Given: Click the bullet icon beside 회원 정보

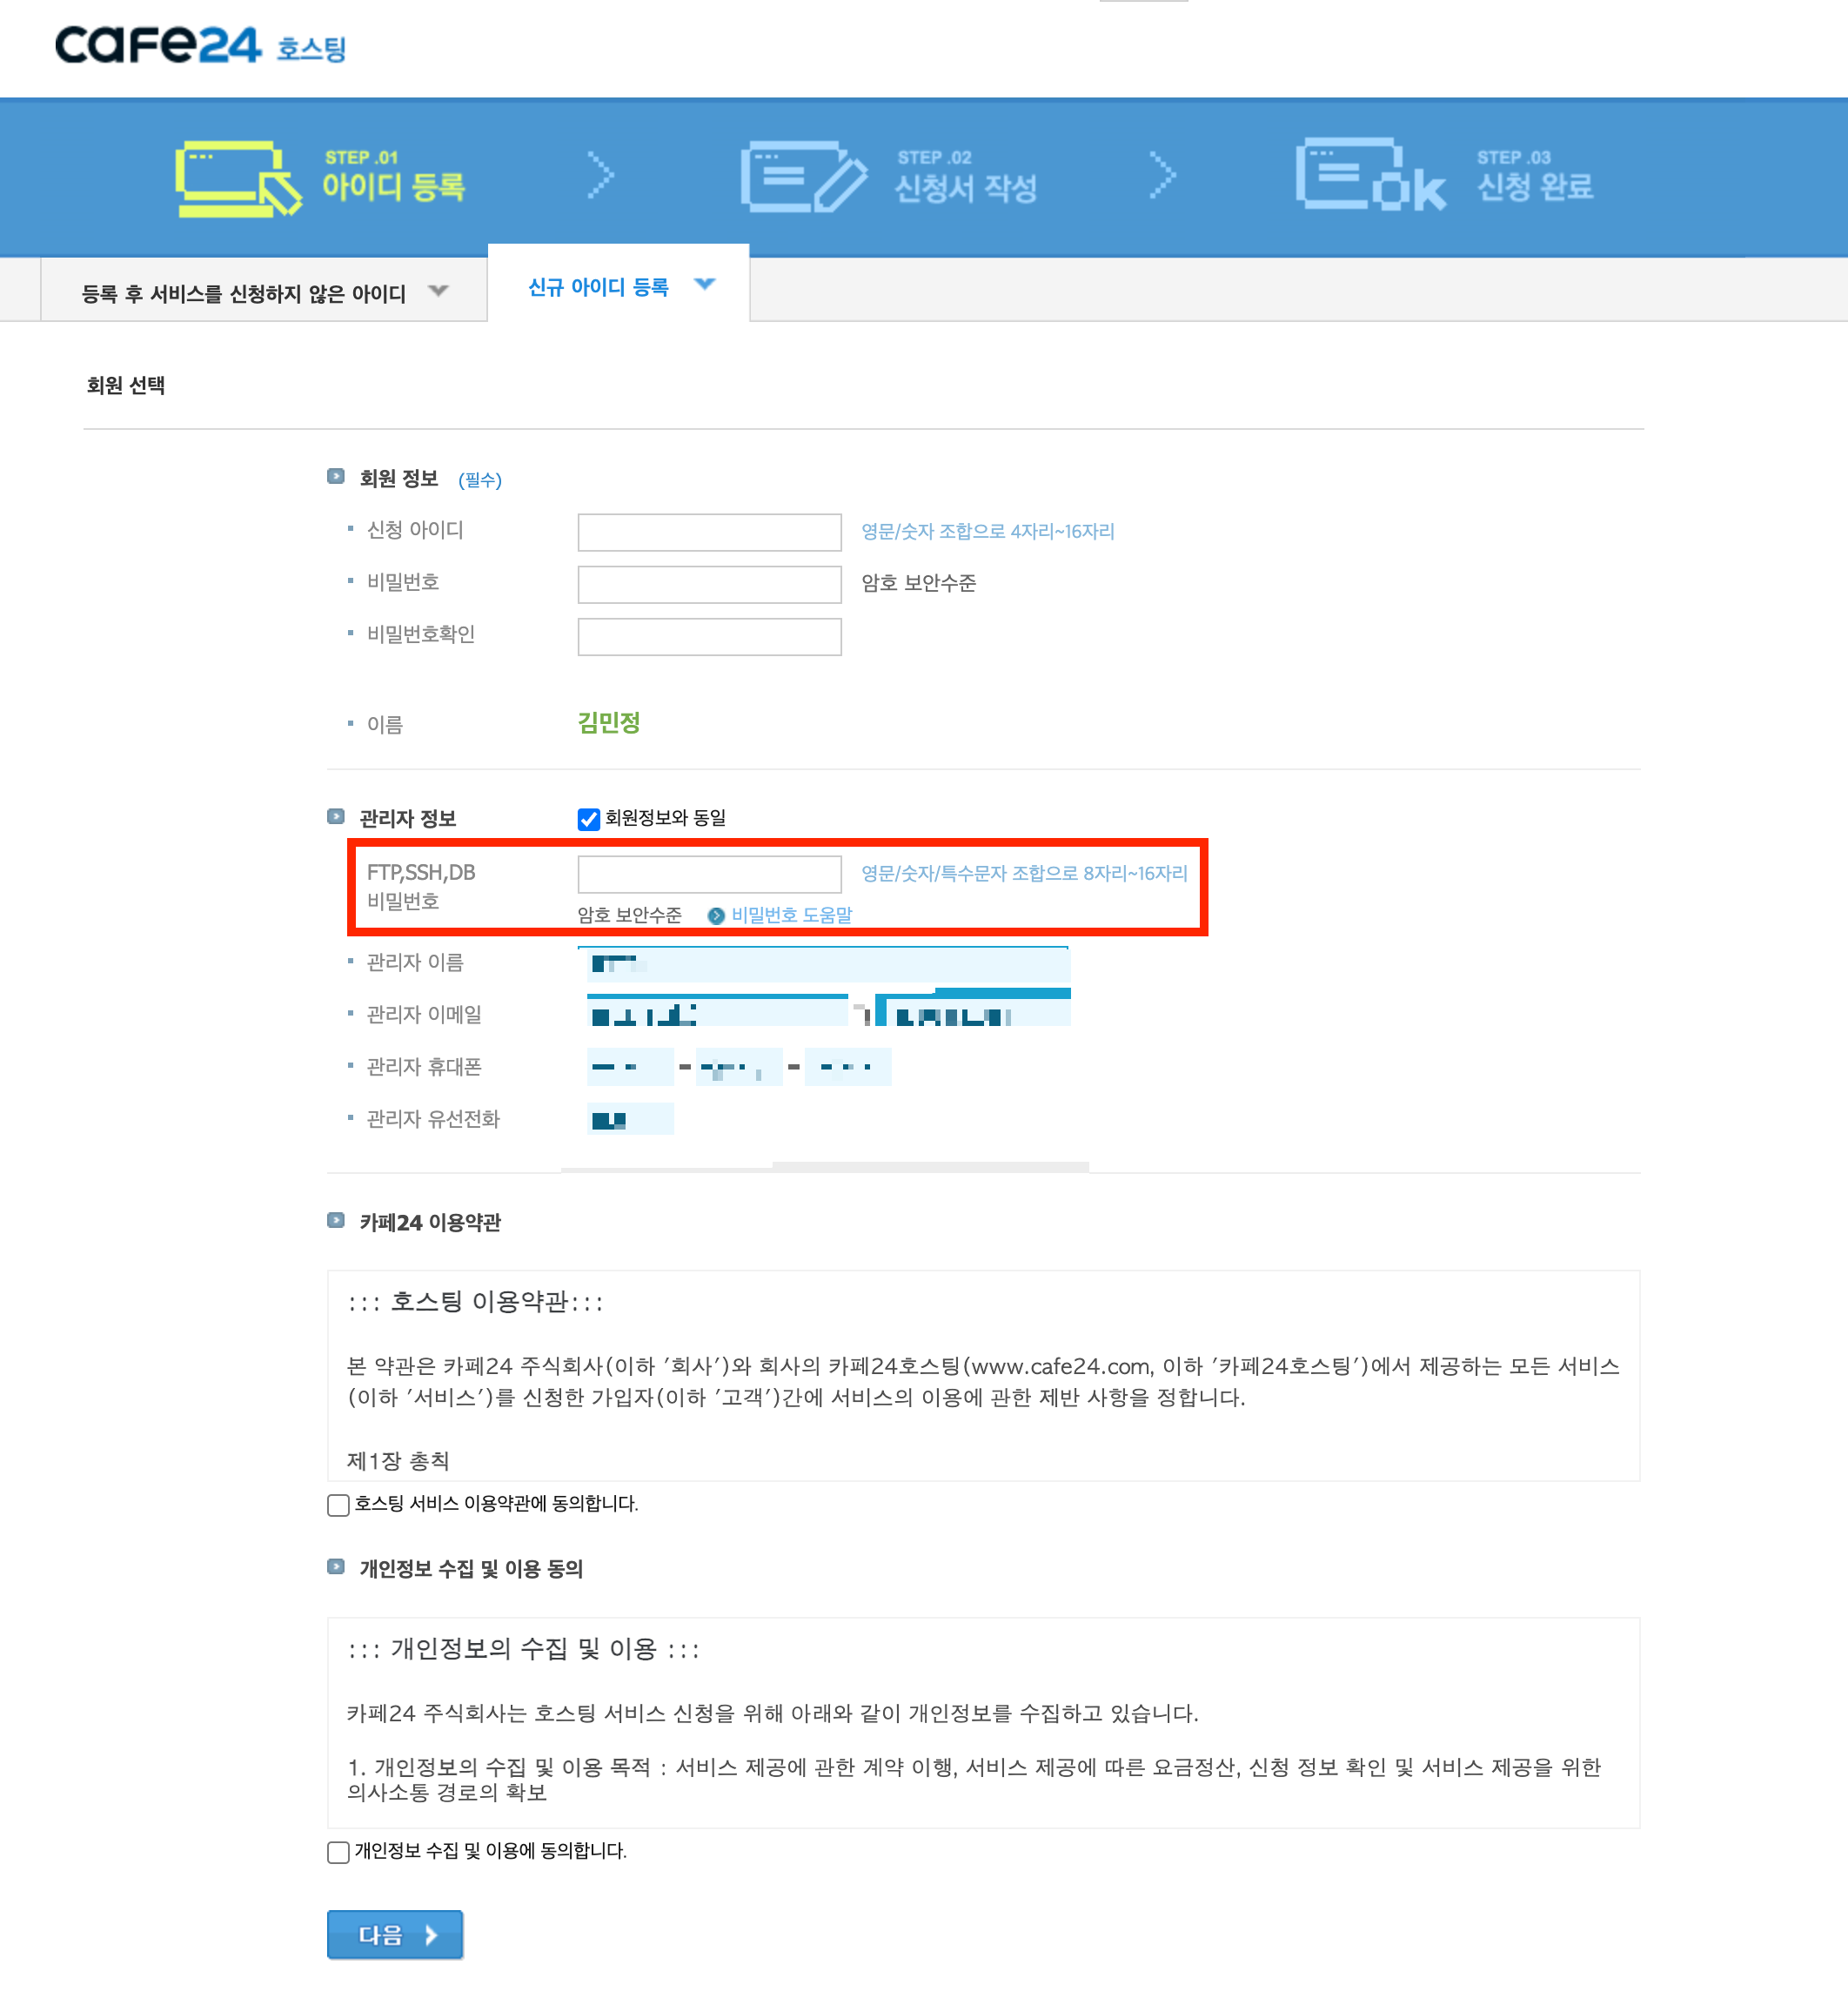Looking at the screenshot, I should point(336,477).
